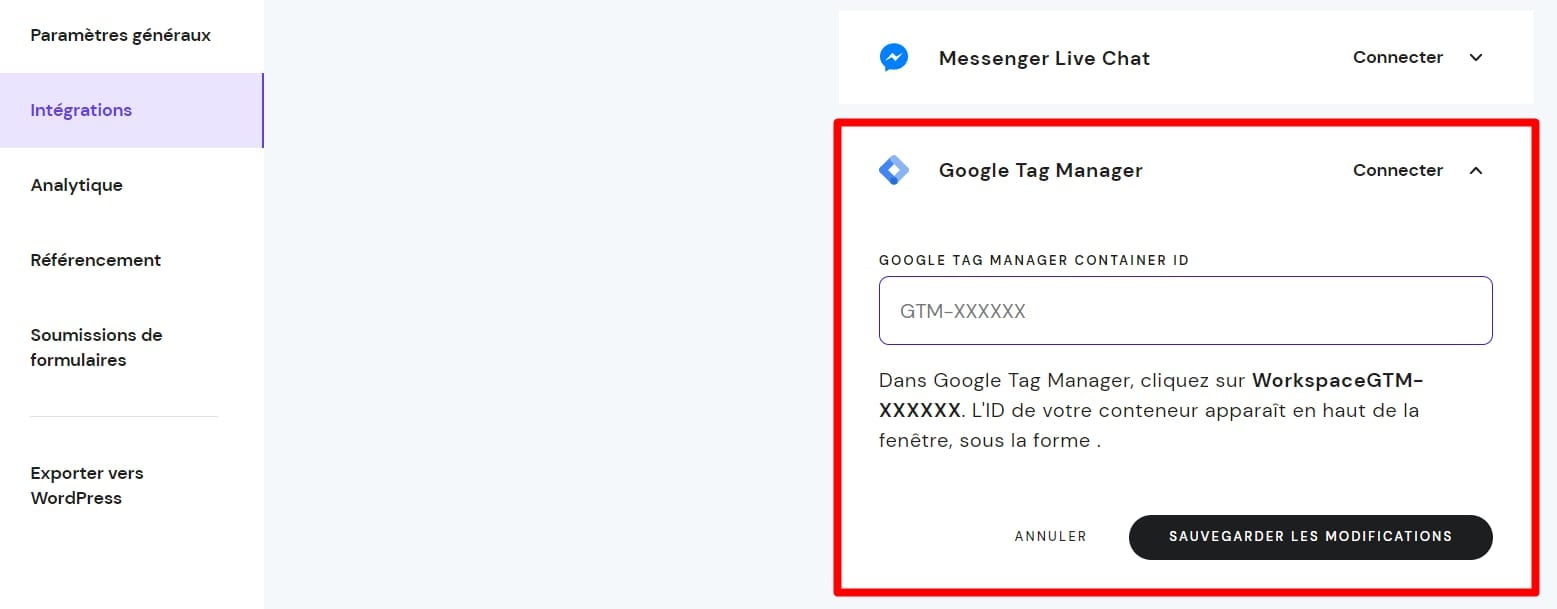
Task: Click the Google Tag Manager heading
Action: coord(1040,171)
